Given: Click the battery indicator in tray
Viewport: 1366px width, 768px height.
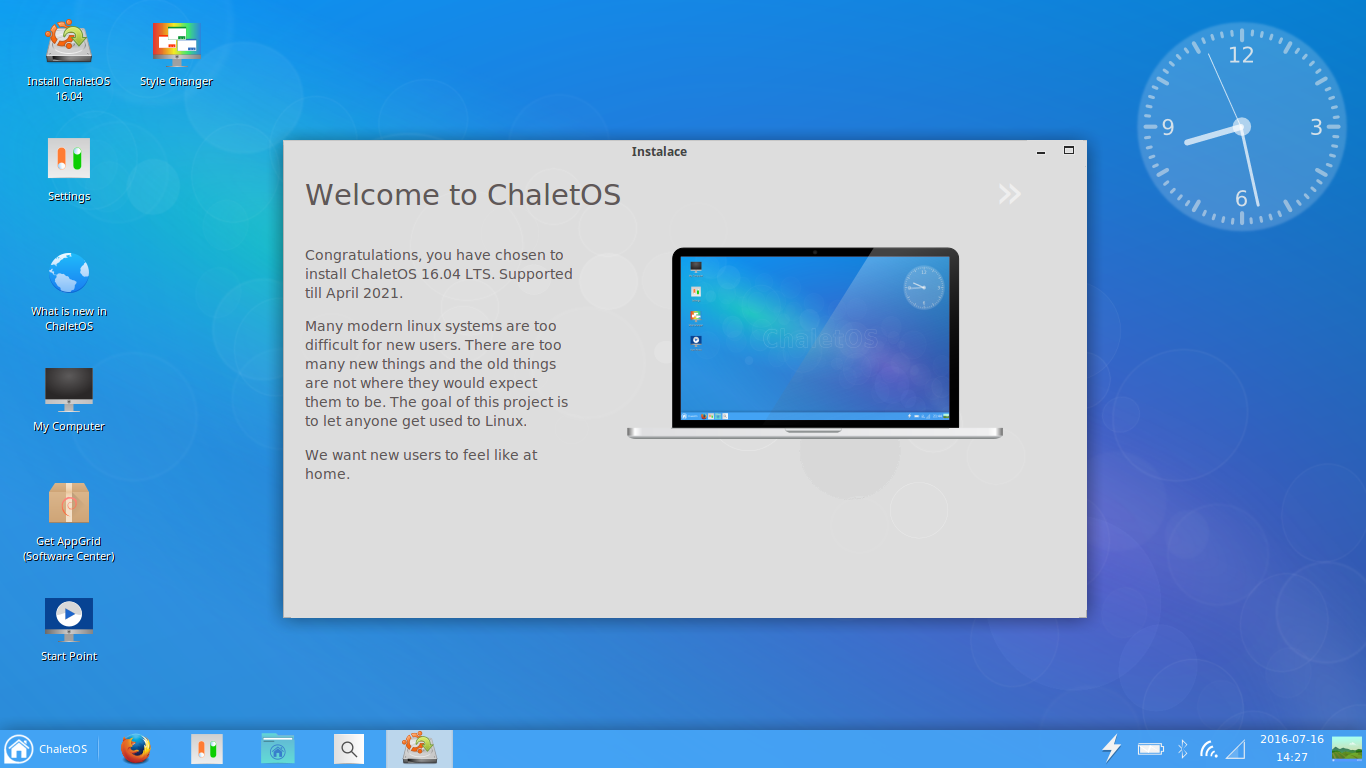Looking at the screenshot, I should coord(1151,749).
